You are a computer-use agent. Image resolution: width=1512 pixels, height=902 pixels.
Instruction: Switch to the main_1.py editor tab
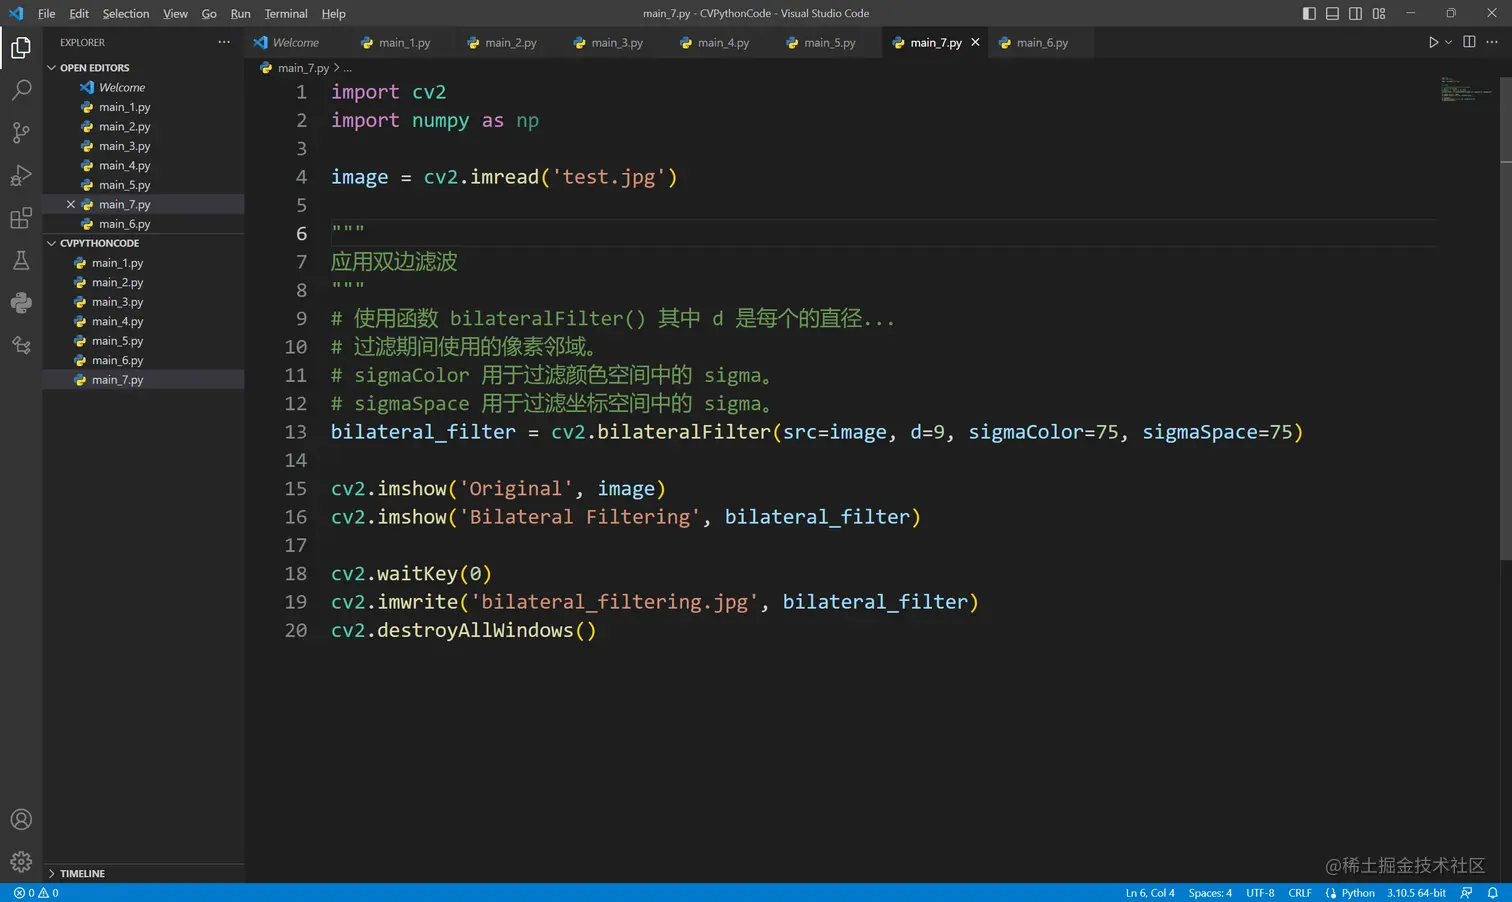tap(404, 42)
